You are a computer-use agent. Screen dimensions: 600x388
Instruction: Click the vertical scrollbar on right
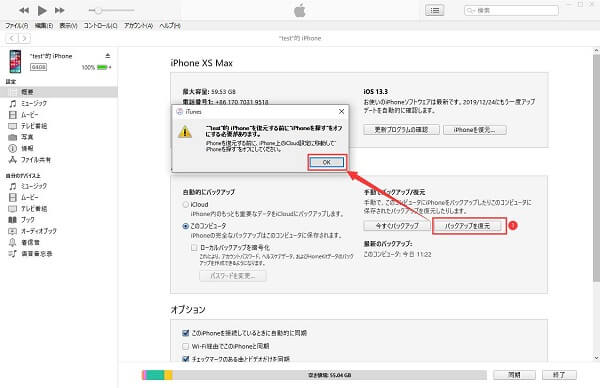pyautogui.click(x=596, y=168)
